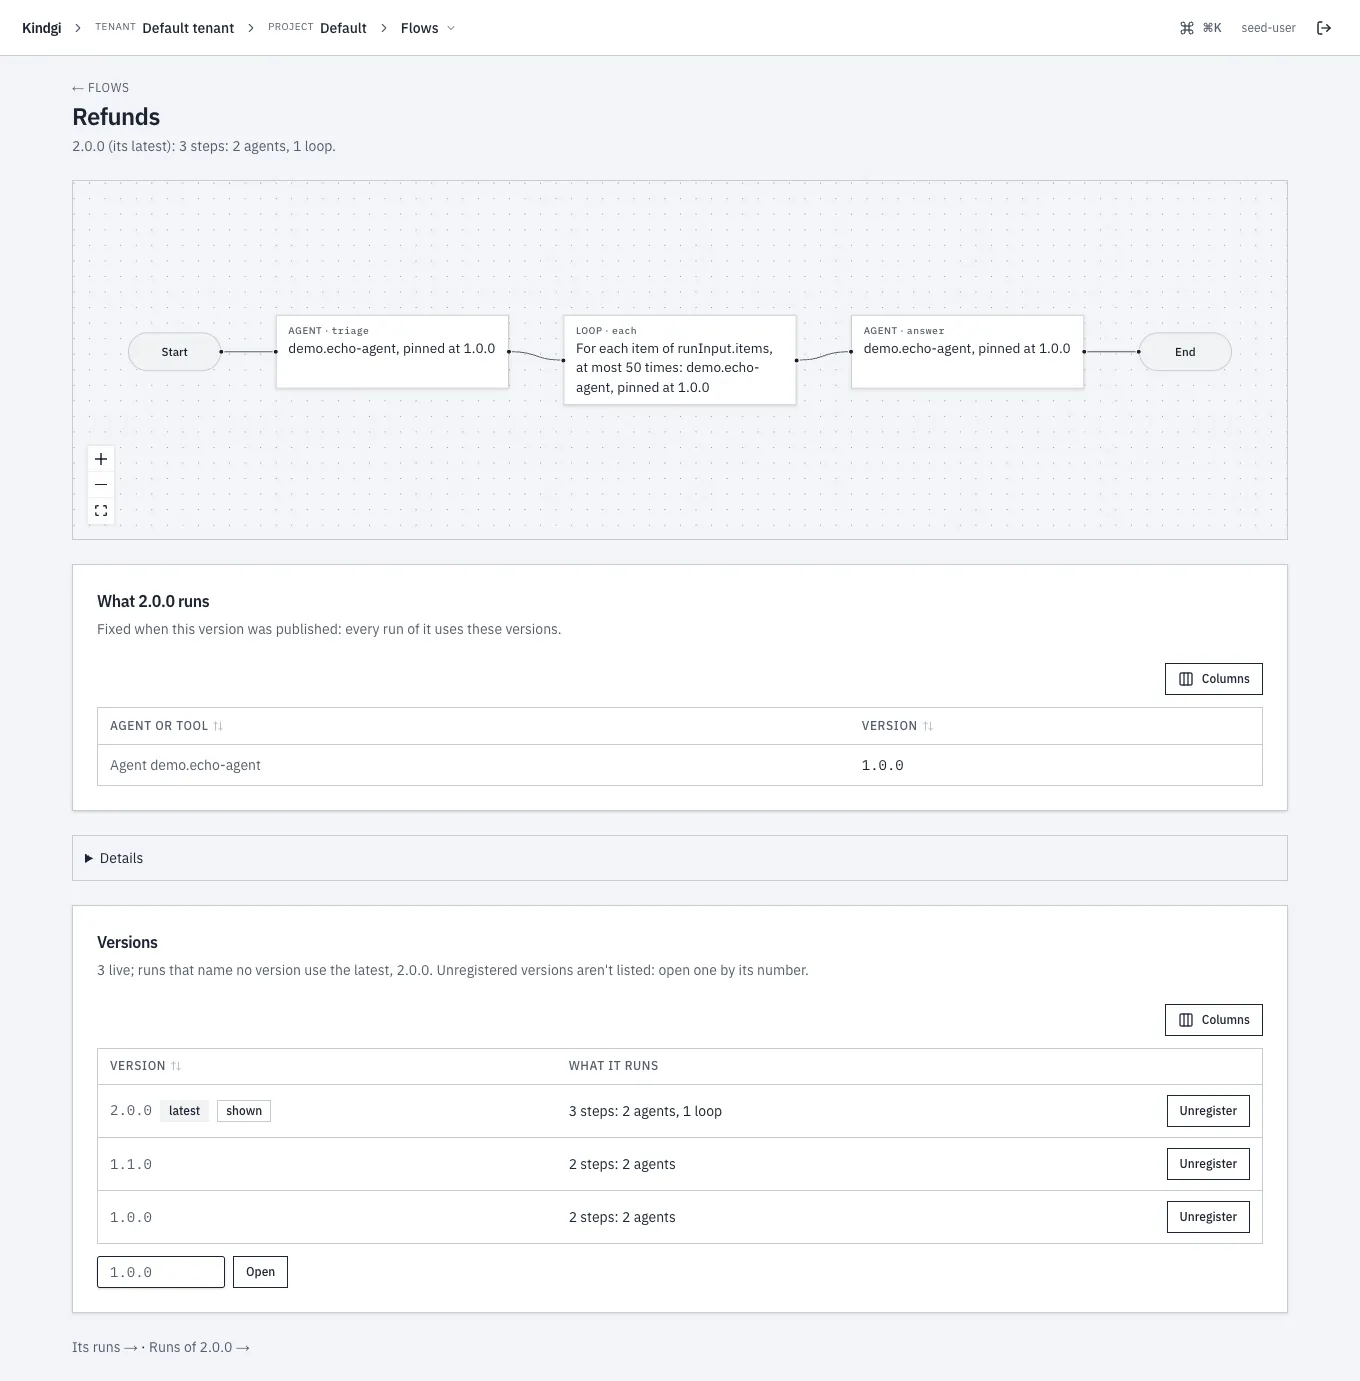1360x1381 pixels.
Task: Focus the version number input field
Action: 161,1272
